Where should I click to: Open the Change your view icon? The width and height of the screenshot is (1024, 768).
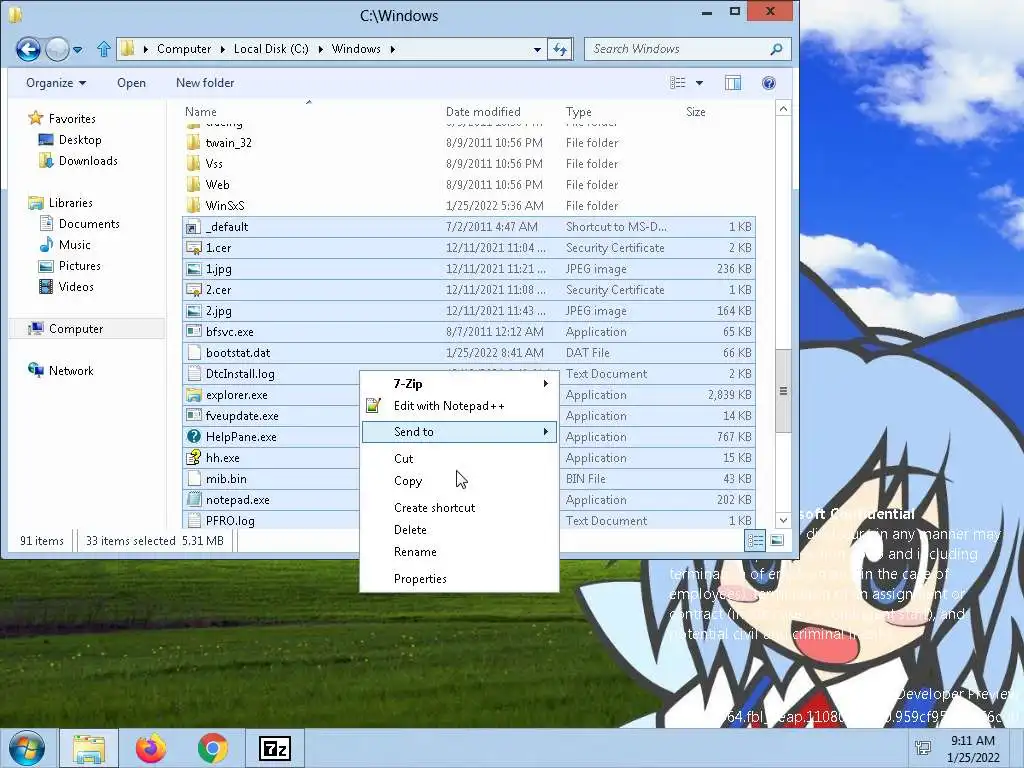(678, 83)
